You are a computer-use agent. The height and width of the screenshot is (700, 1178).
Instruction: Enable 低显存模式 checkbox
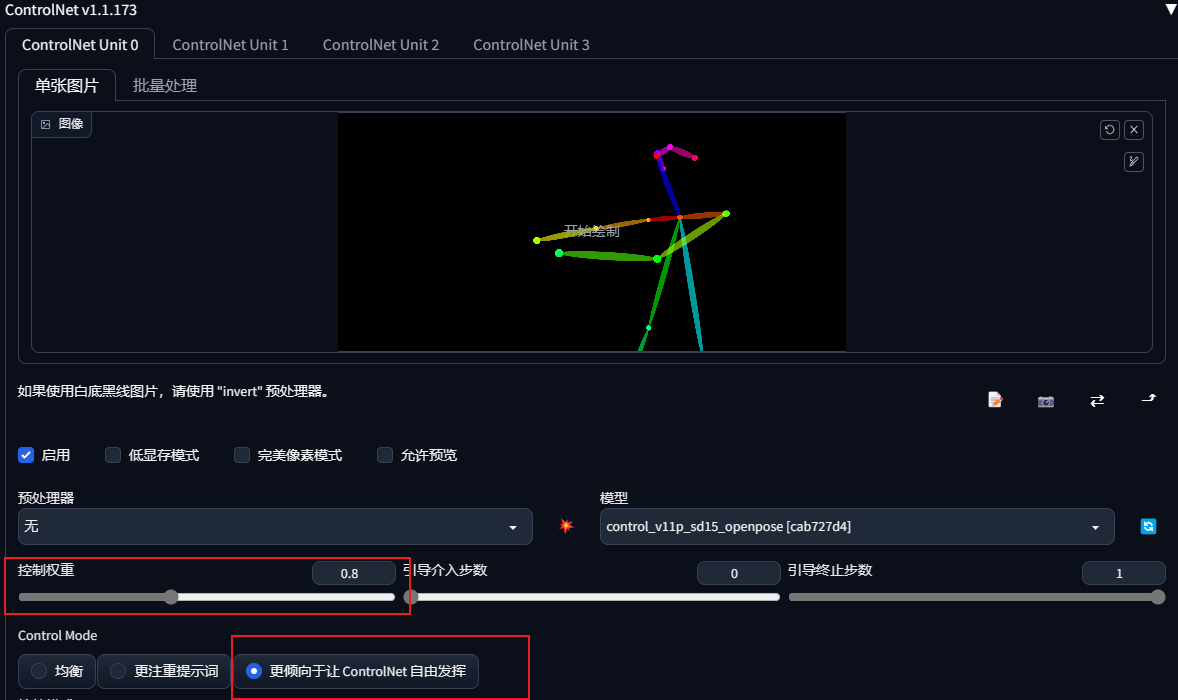click(113, 455)
